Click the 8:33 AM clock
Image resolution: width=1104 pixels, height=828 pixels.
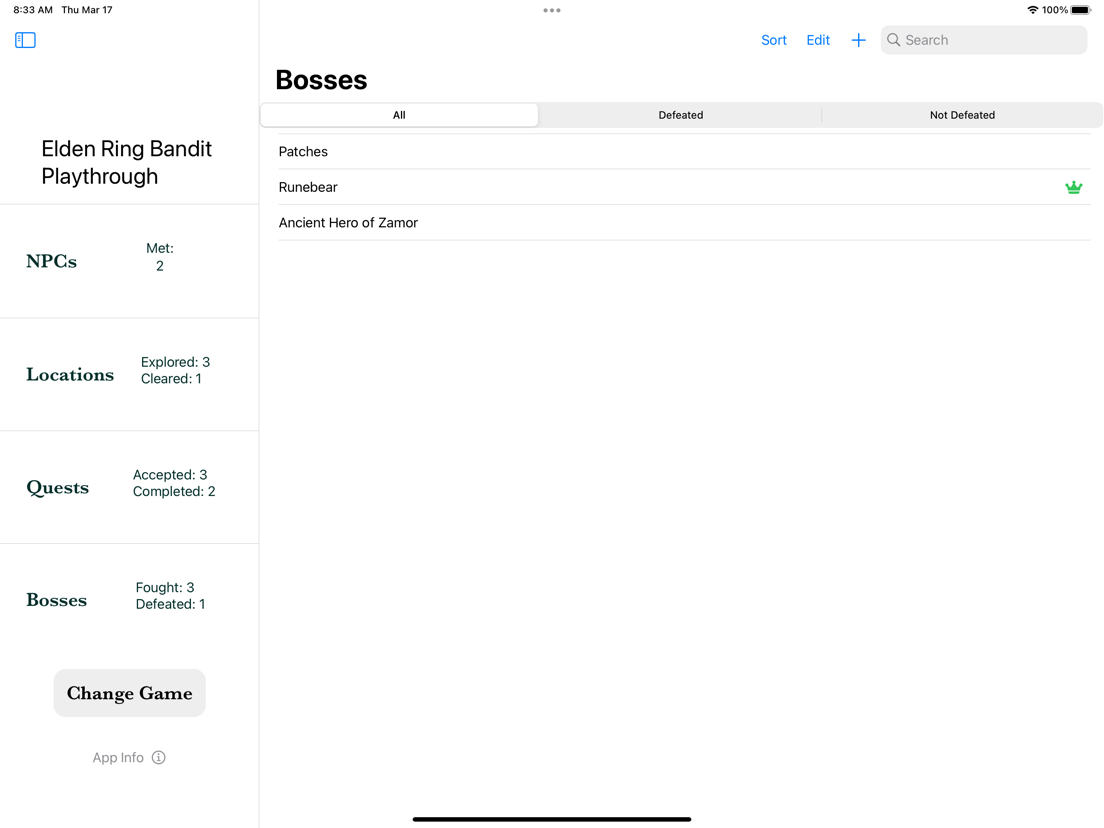tap(33, 10)
